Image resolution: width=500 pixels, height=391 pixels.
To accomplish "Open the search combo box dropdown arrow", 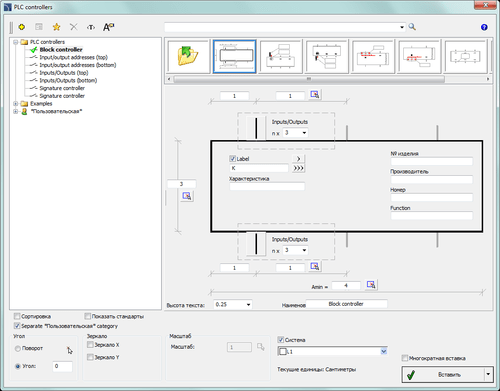I will click(402, 27).
